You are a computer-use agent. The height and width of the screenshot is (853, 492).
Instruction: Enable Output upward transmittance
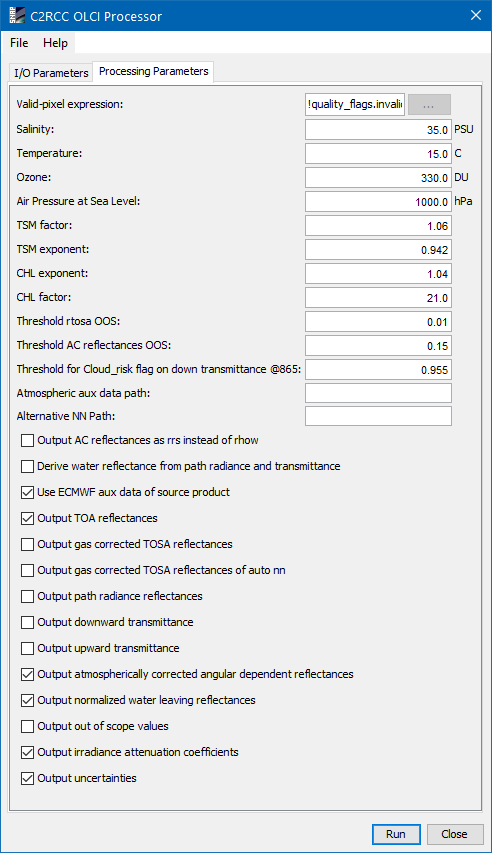coord(27,648)
